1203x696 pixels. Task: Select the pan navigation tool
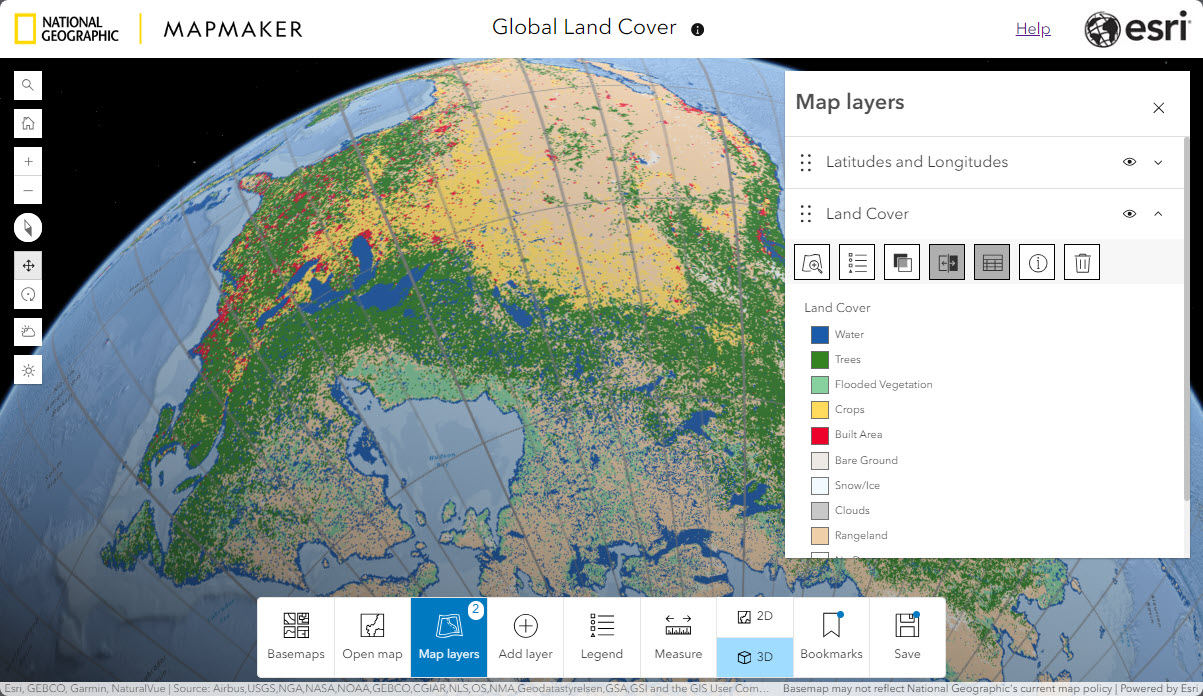(28, 266)
